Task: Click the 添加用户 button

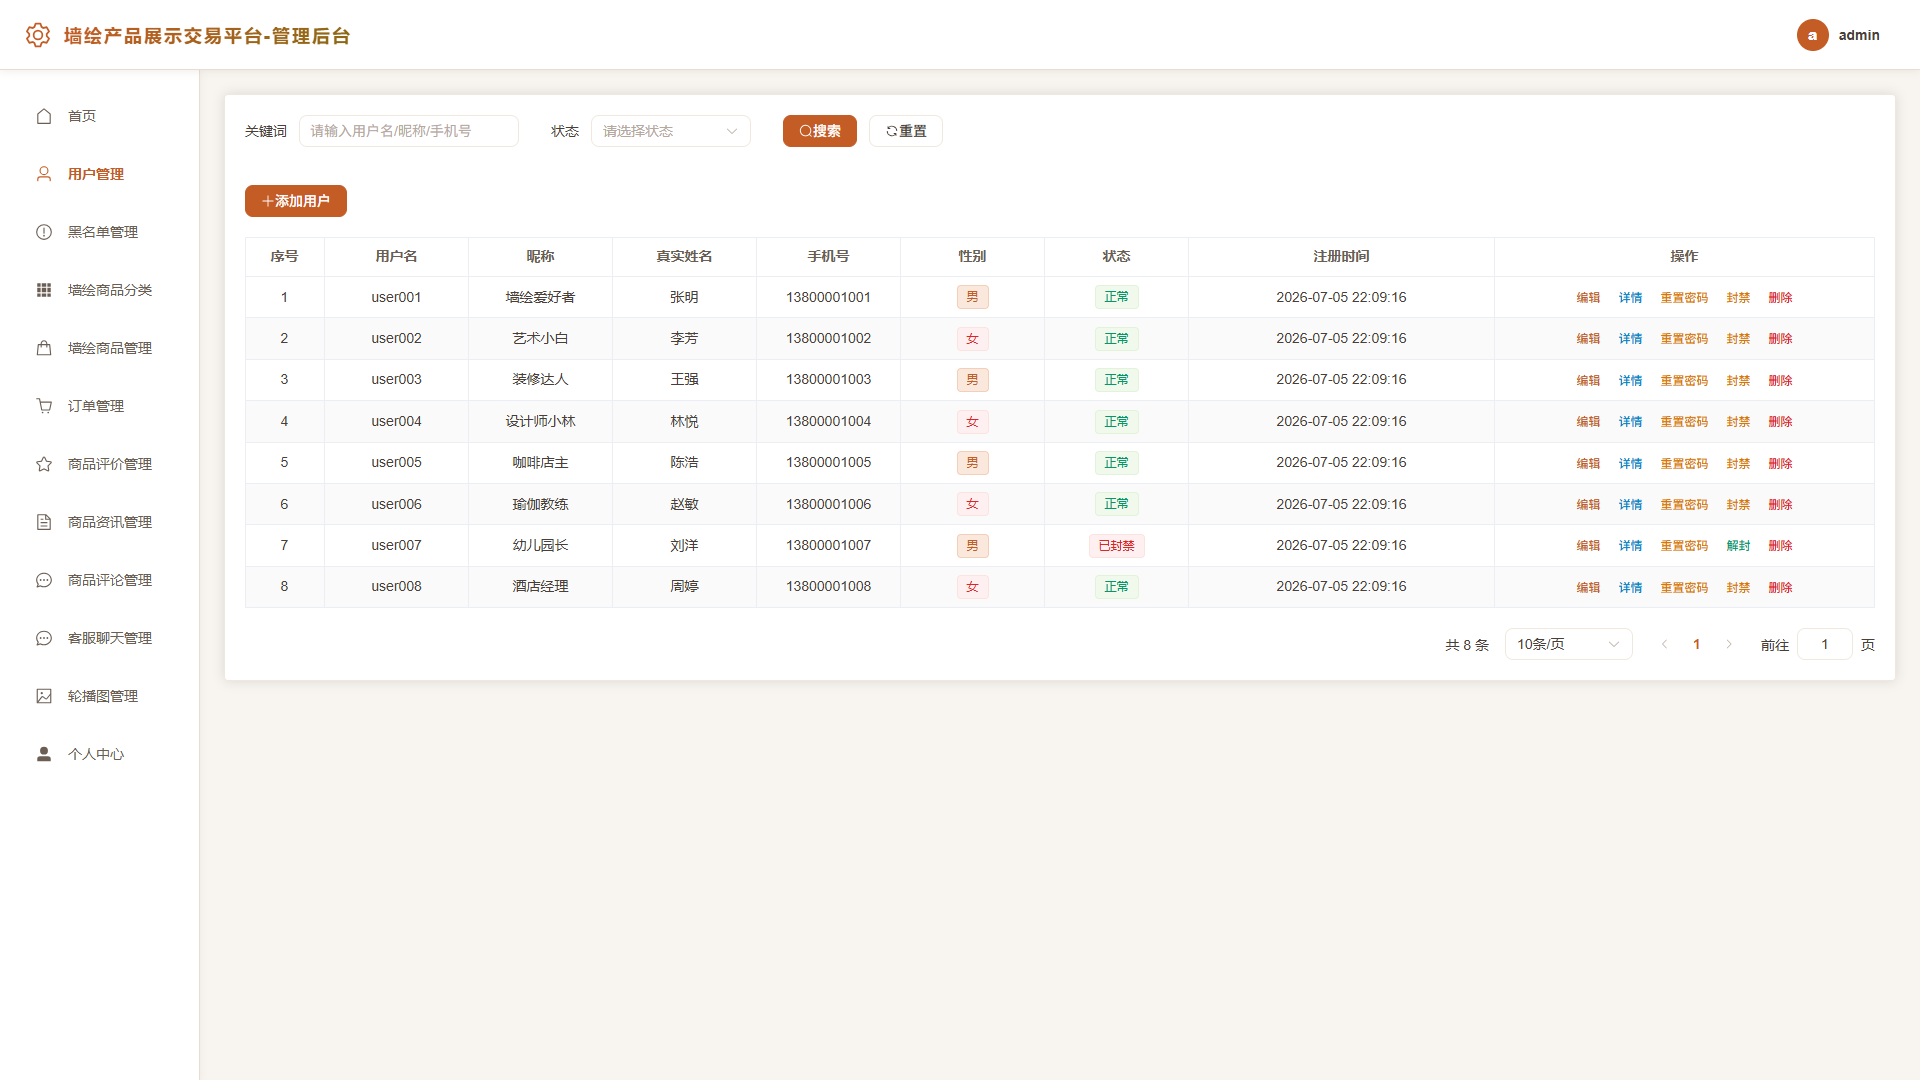Action: (x=295, y=201)
